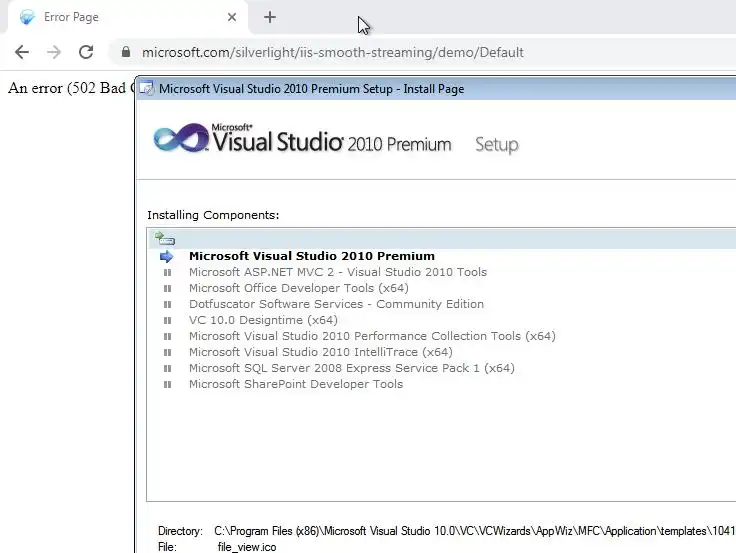Click pause icon beside ASP.NET MVC 2
This screenshot has height=553, width=736.
coord(167,272)
